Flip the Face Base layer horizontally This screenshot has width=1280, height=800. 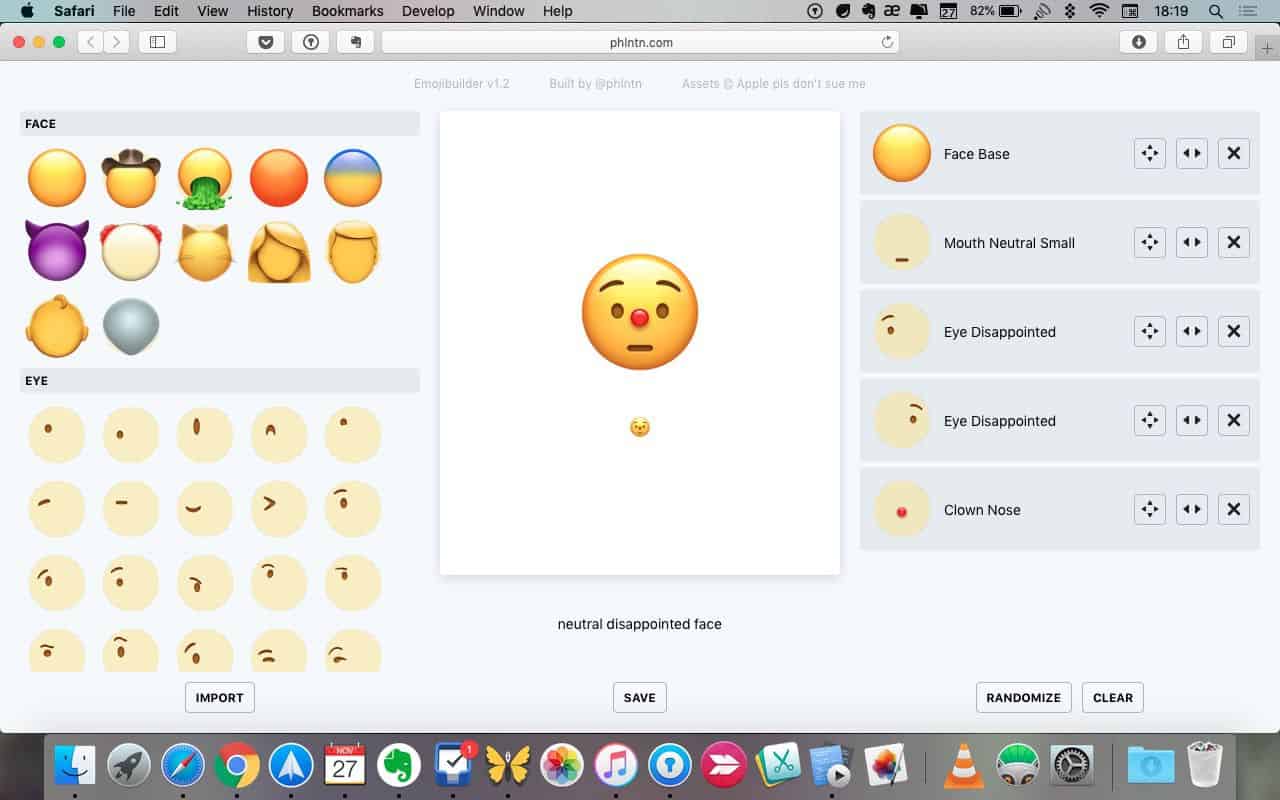tap(1192, 153)
